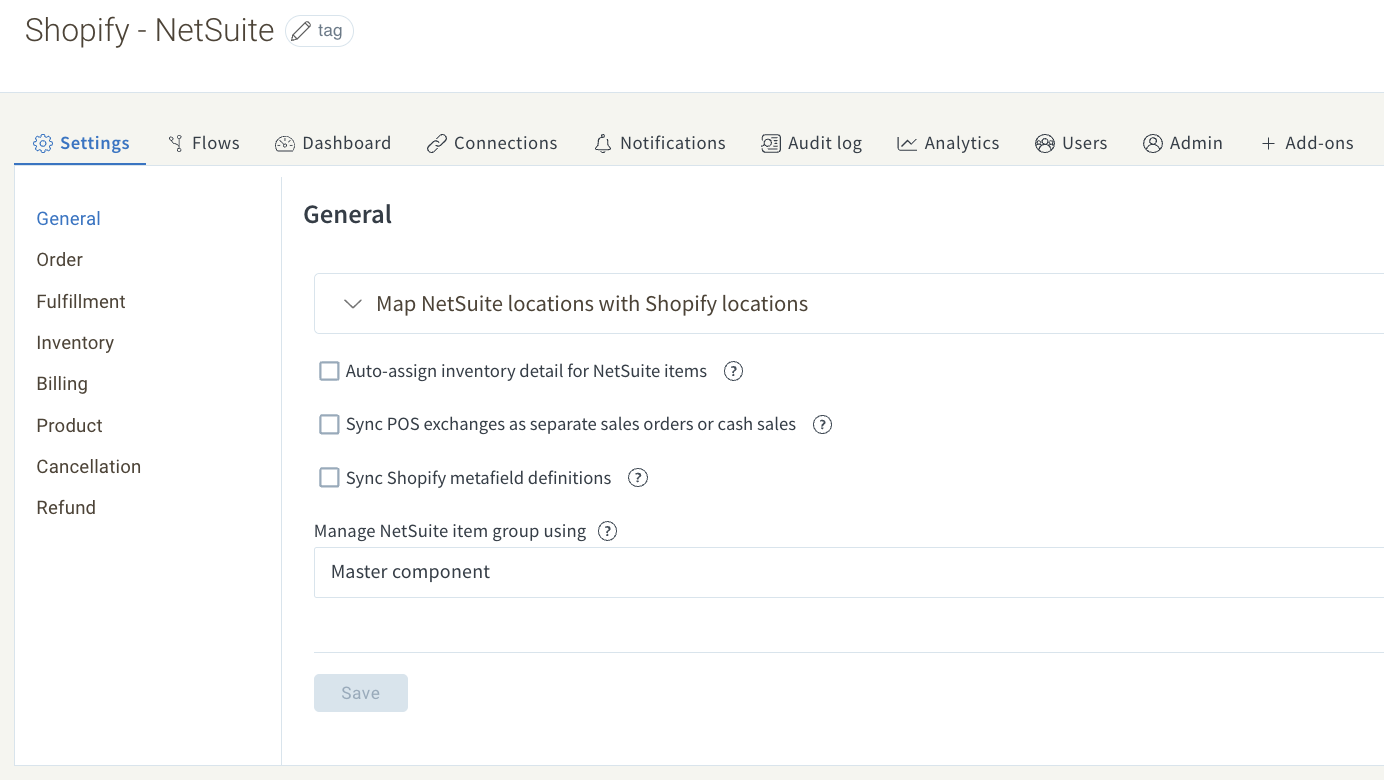
Task: Open the Notifications tab
Action: click(660, 143)
